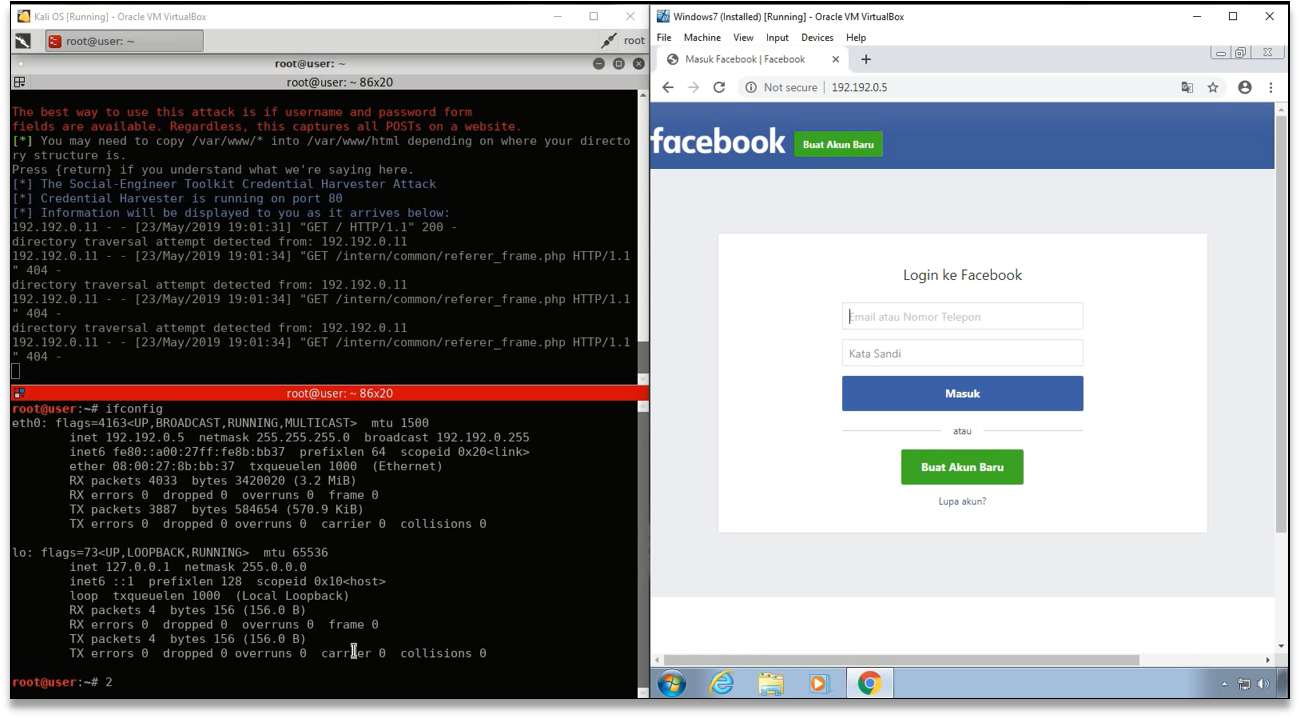Viewport: 1300px width, 719px height.
Task: Click the Show desktop strip in Windows 7
Action: tap(1283, 684)
